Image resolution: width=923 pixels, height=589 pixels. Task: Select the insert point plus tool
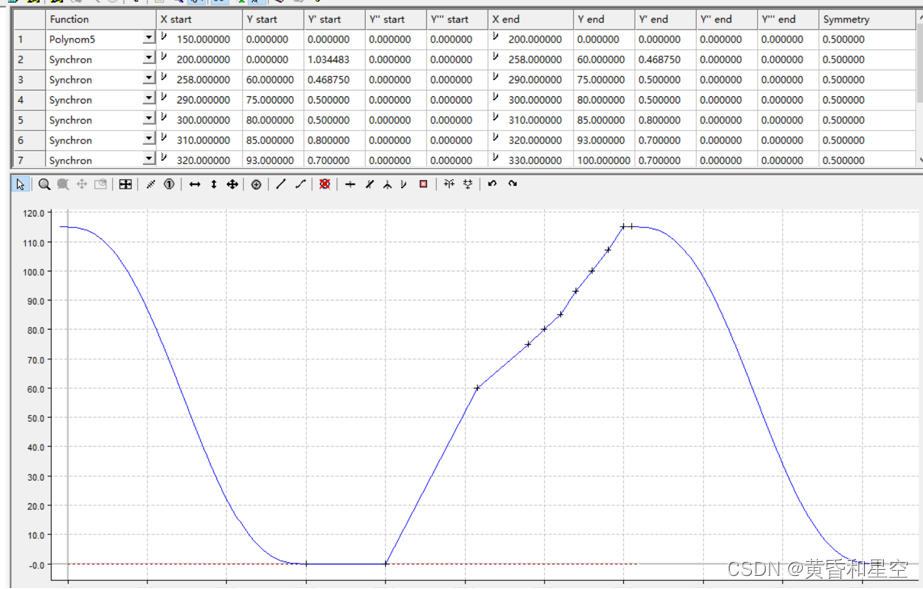350,185
